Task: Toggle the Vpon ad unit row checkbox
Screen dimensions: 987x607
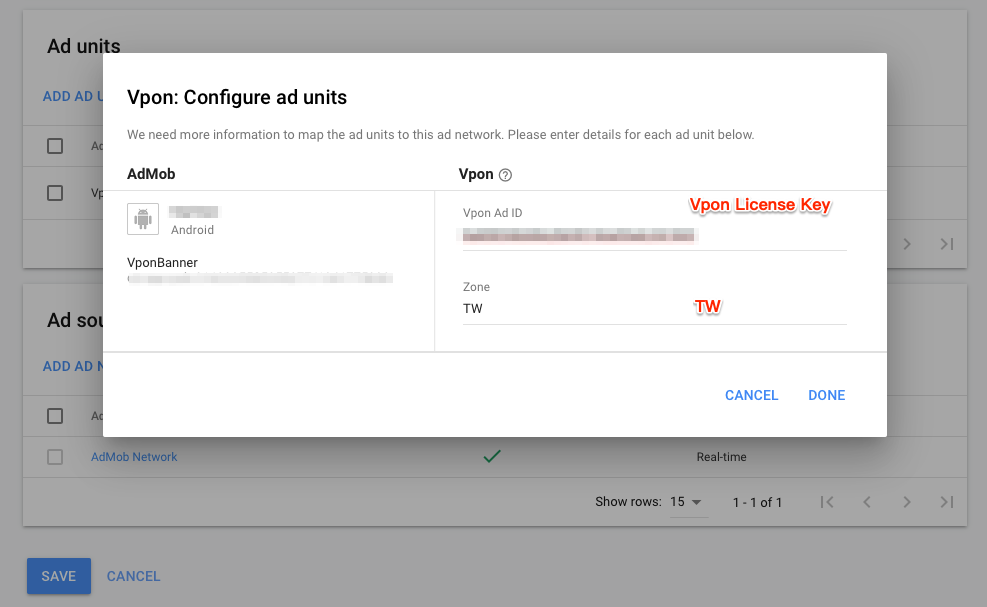Action: pos(55,193)
